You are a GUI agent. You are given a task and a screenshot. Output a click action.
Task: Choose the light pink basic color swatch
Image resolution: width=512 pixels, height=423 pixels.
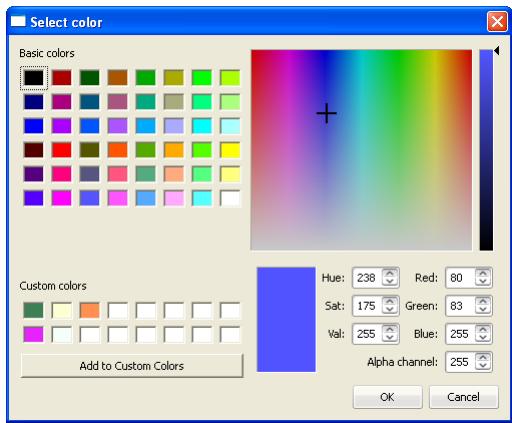pos(174,198)
